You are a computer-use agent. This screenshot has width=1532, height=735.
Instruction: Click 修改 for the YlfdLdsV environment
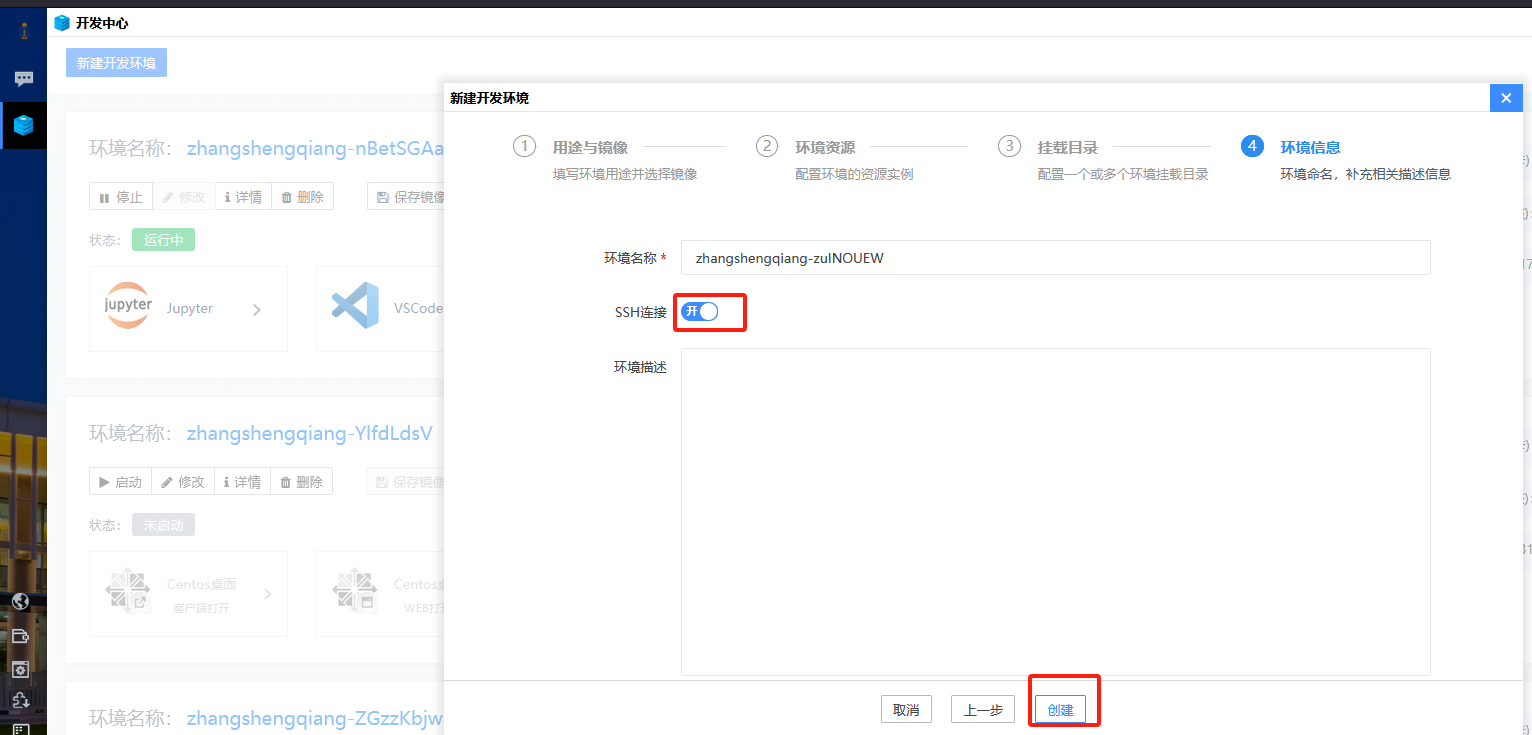click(x=183, y=482)
